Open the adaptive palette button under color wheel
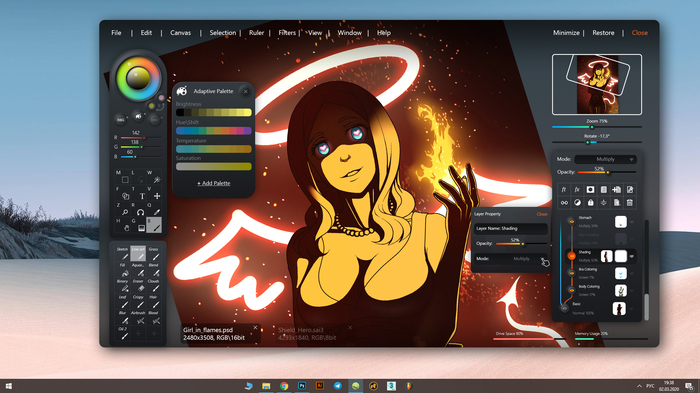Screen dimensions: 700x393 (138, 116)
